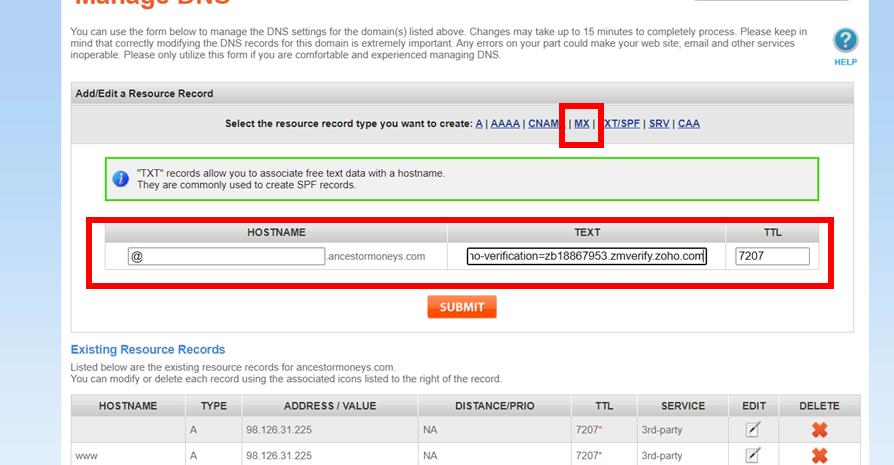Switch to the MX record type
The height and width of the screenshot is (465, 894).
tap(581, 124)
